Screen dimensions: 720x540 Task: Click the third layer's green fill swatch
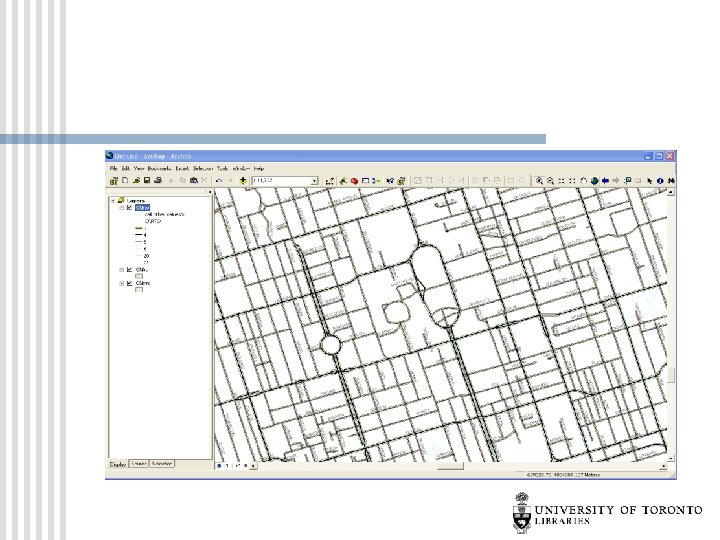139,290
